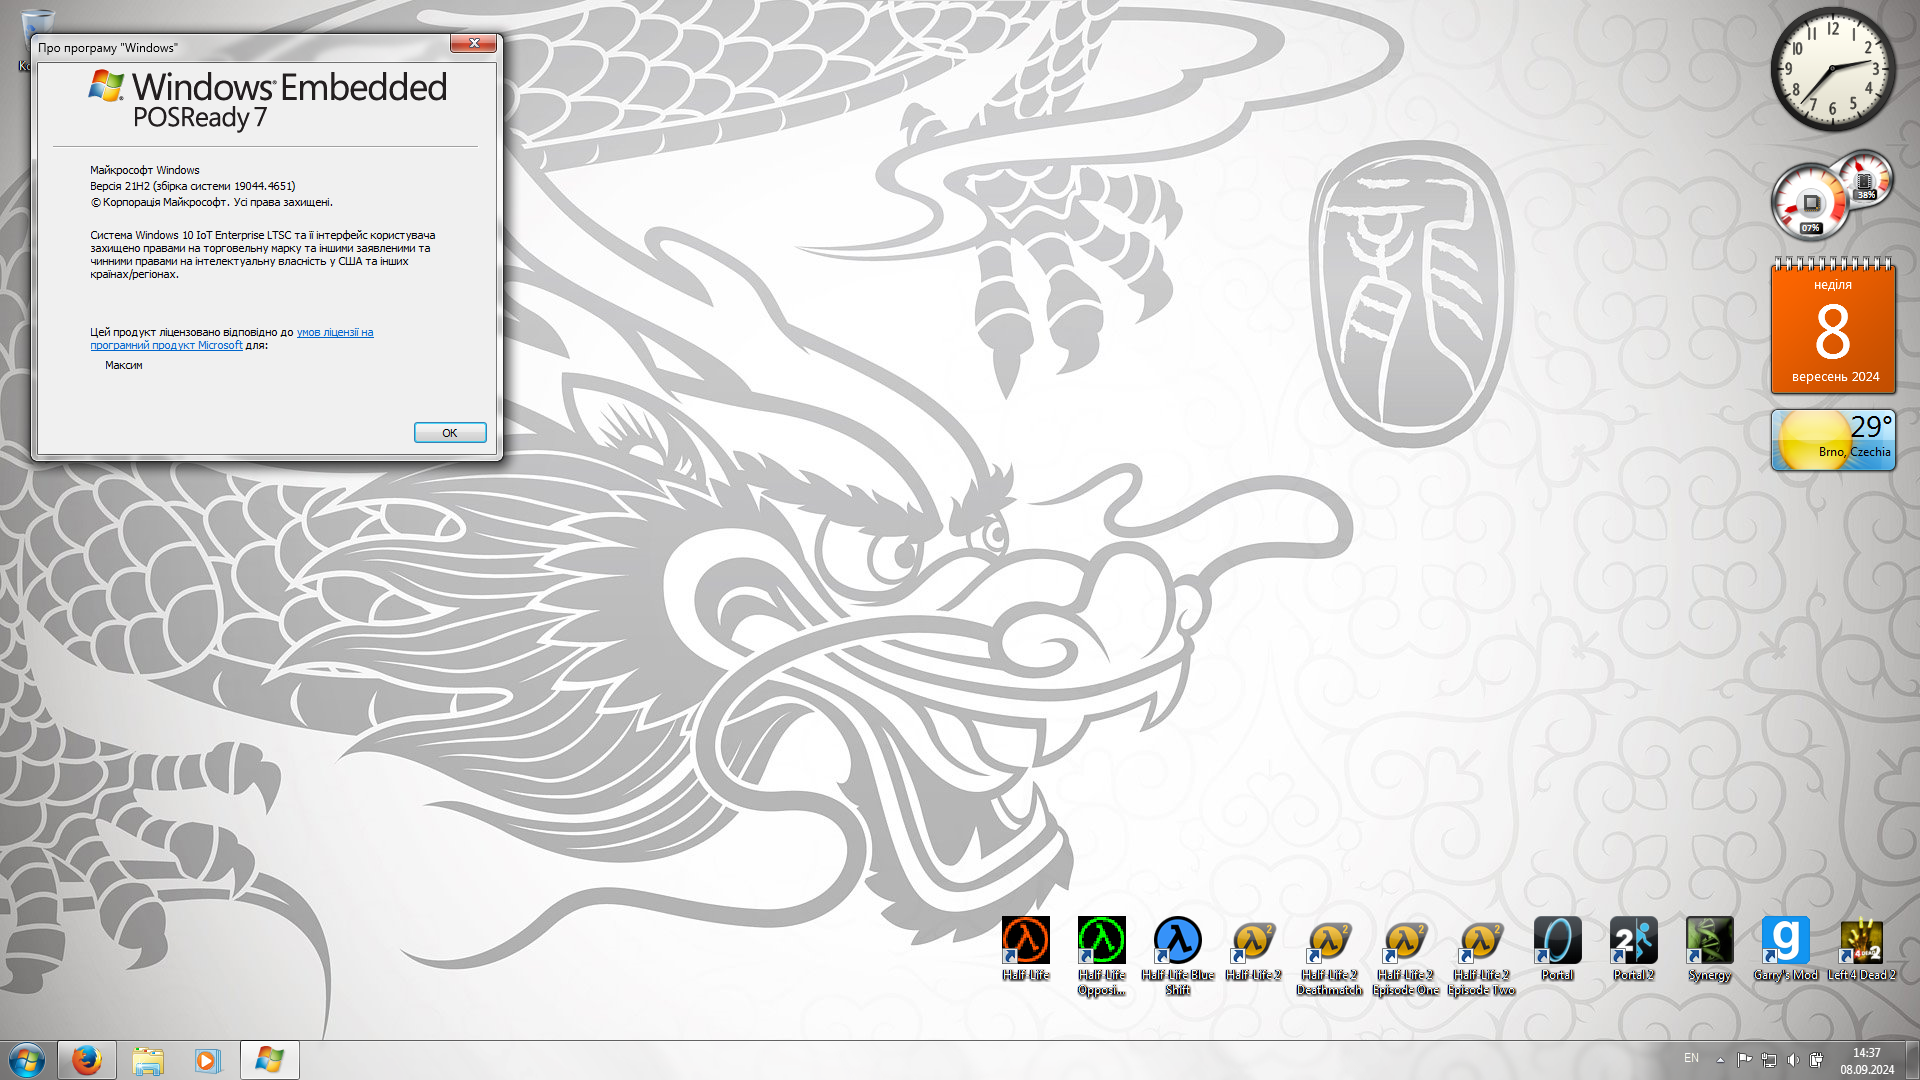Open Half-Life Opposing Force shortcut

click(x=1102, y=942)
